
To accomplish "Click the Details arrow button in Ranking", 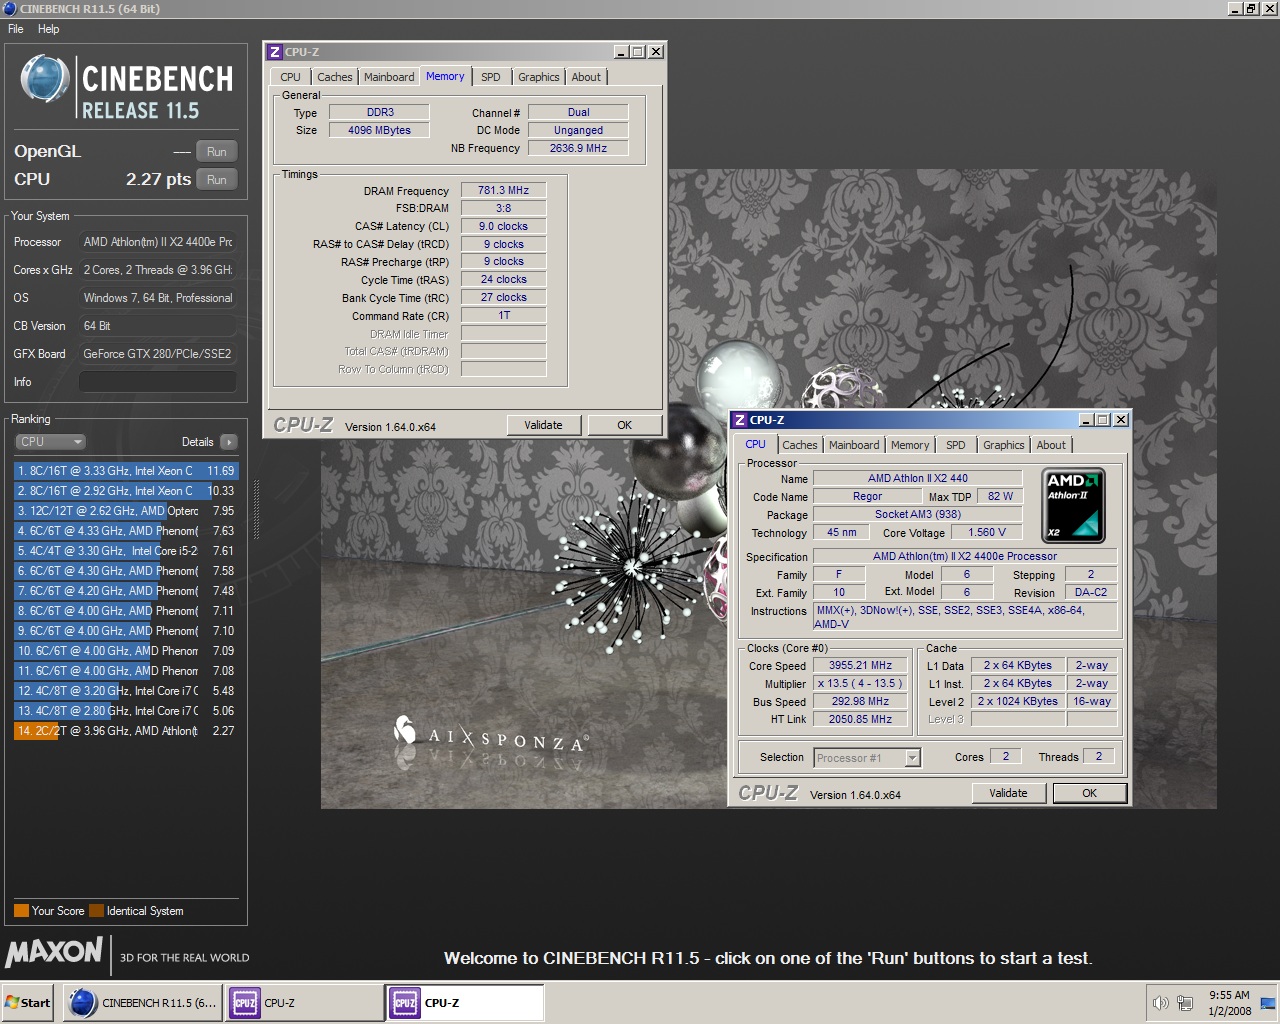I will [x=229, y=442].
